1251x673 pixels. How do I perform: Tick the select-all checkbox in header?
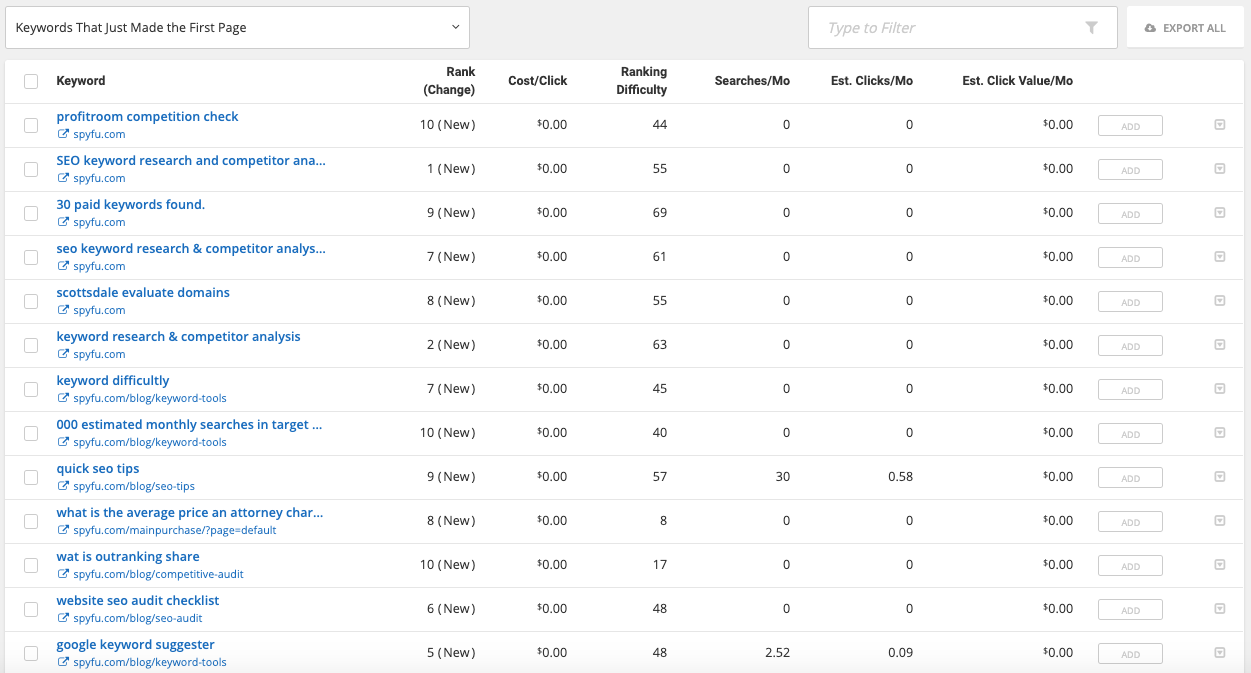(31, 81)
